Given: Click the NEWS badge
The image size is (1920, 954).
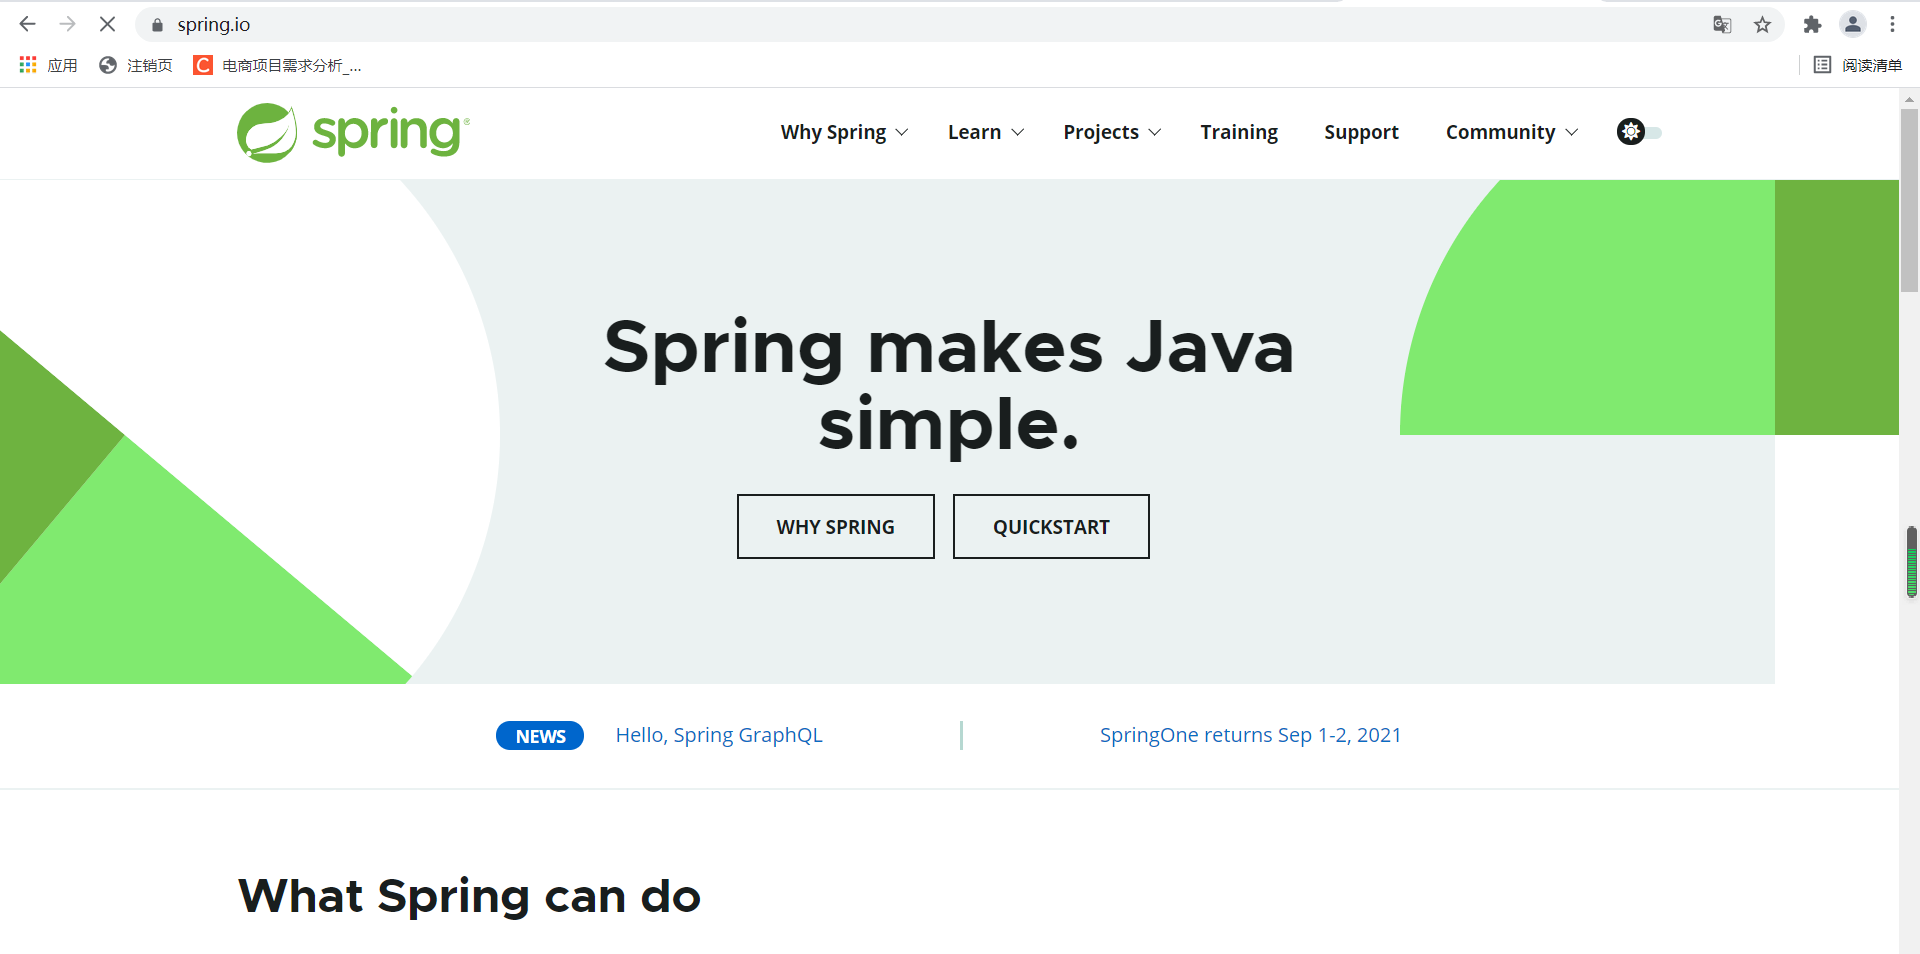Looking at the screenshot, I should 540,736.
